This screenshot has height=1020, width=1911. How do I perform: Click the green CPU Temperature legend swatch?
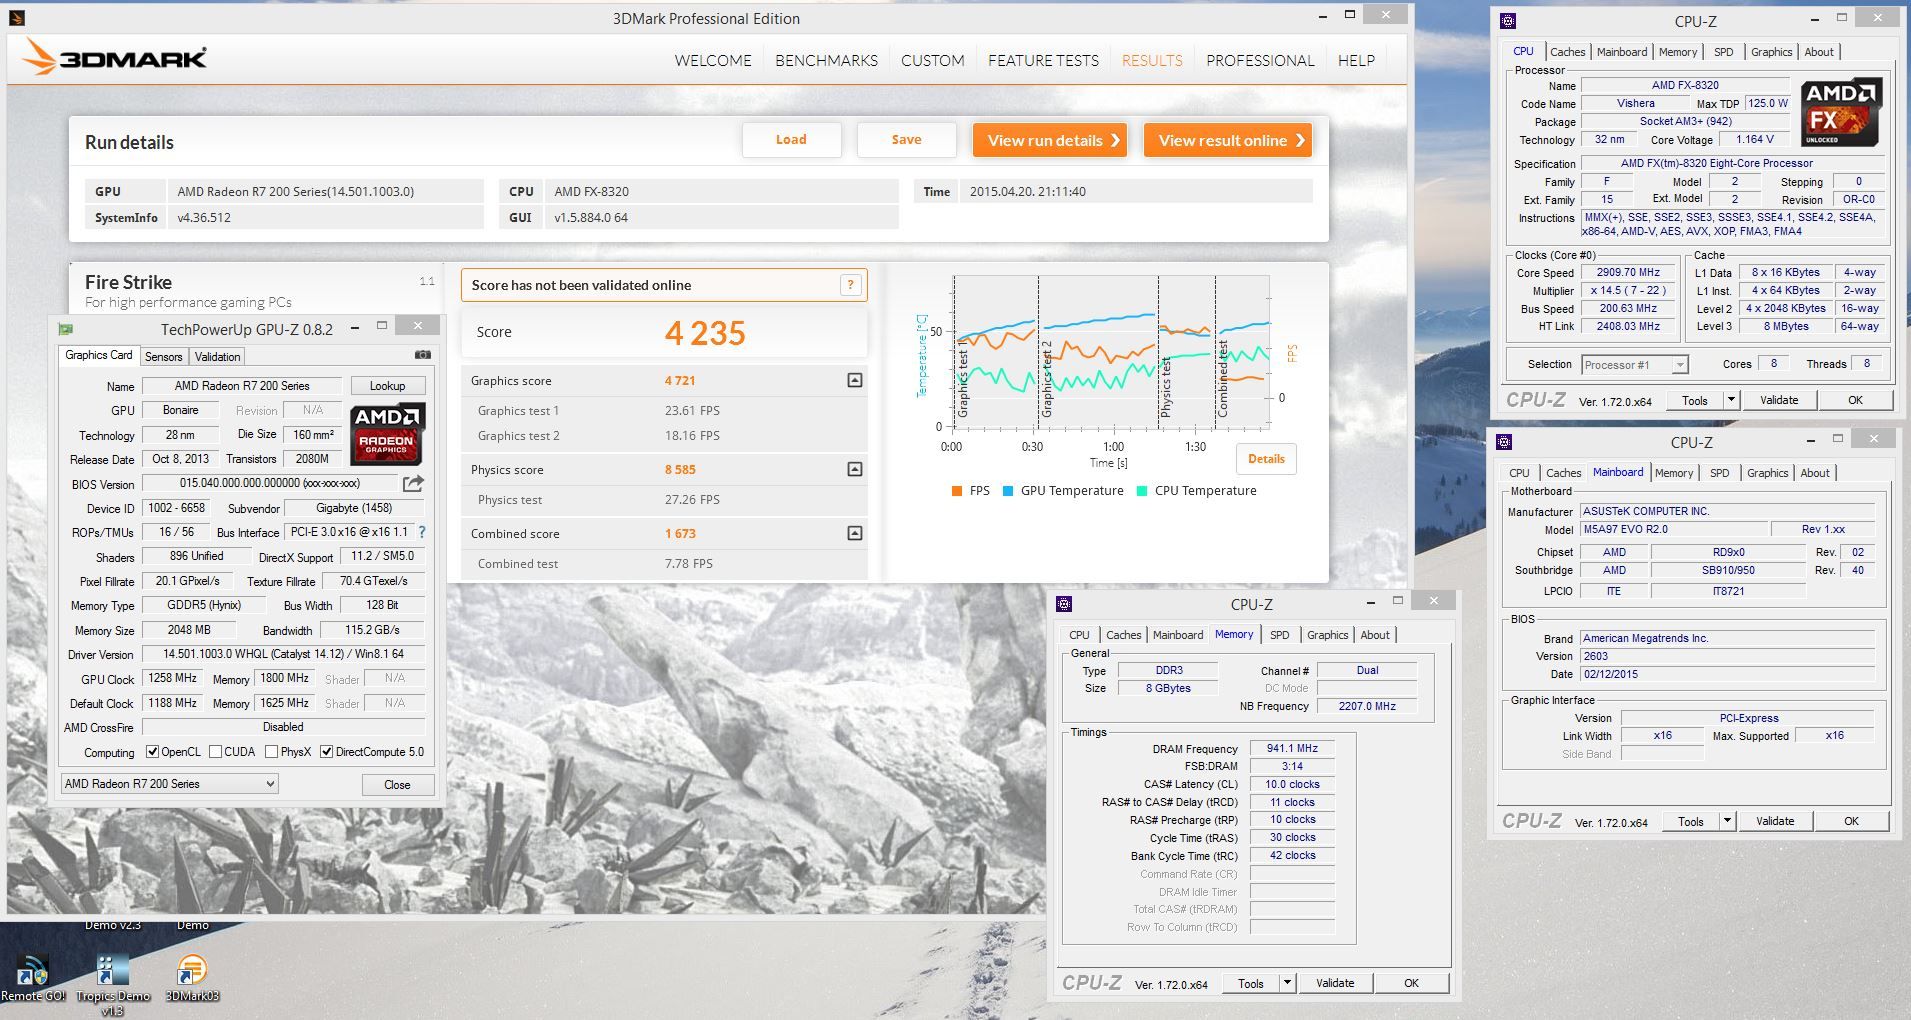[x=1142, y=491]
